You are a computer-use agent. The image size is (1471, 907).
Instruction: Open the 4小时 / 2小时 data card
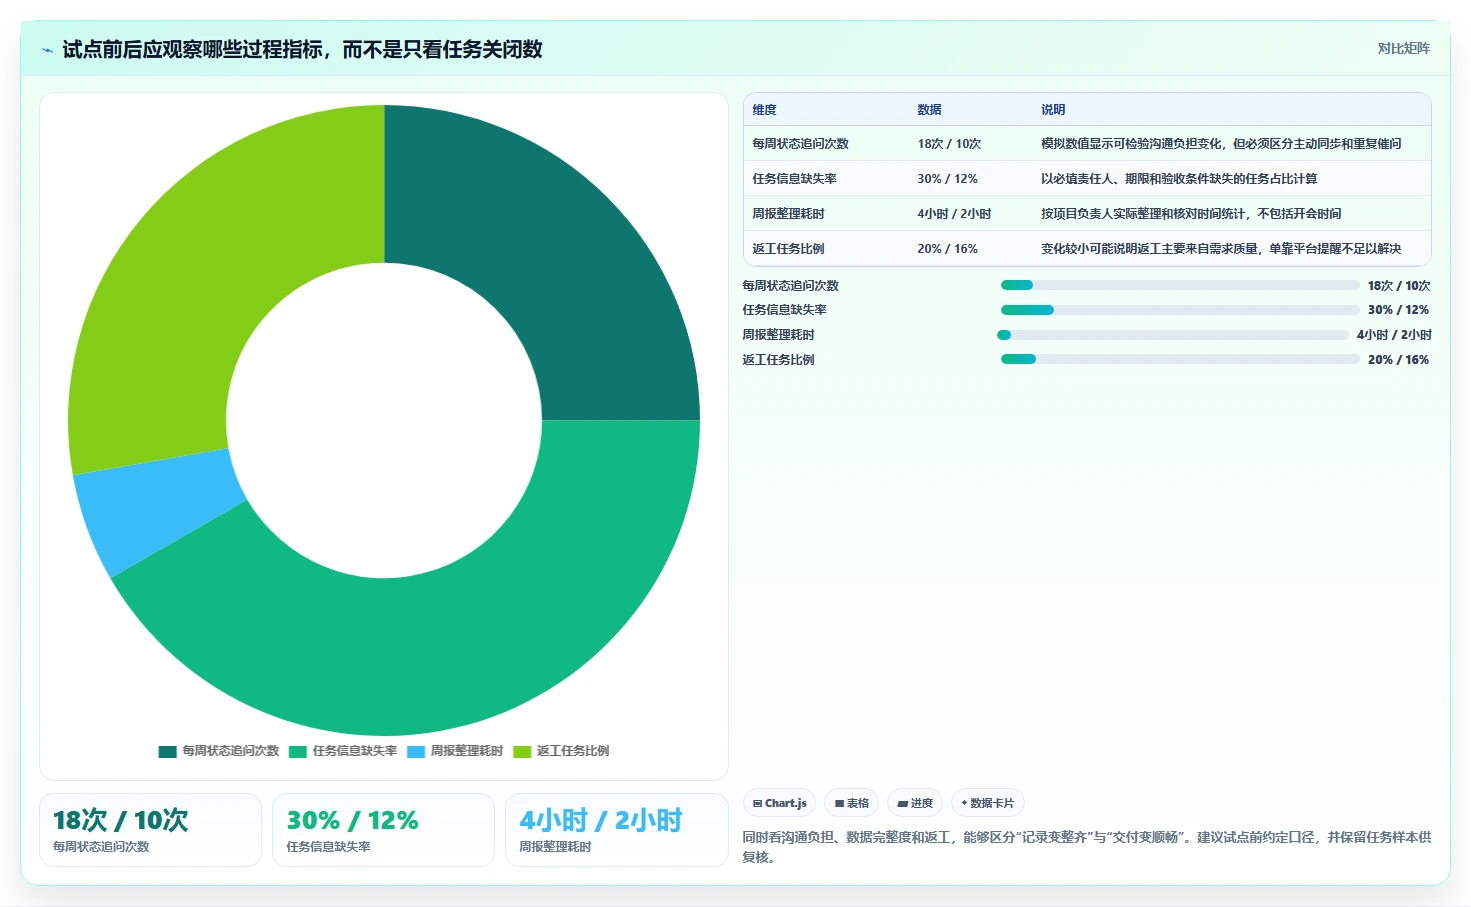[617, 830]
